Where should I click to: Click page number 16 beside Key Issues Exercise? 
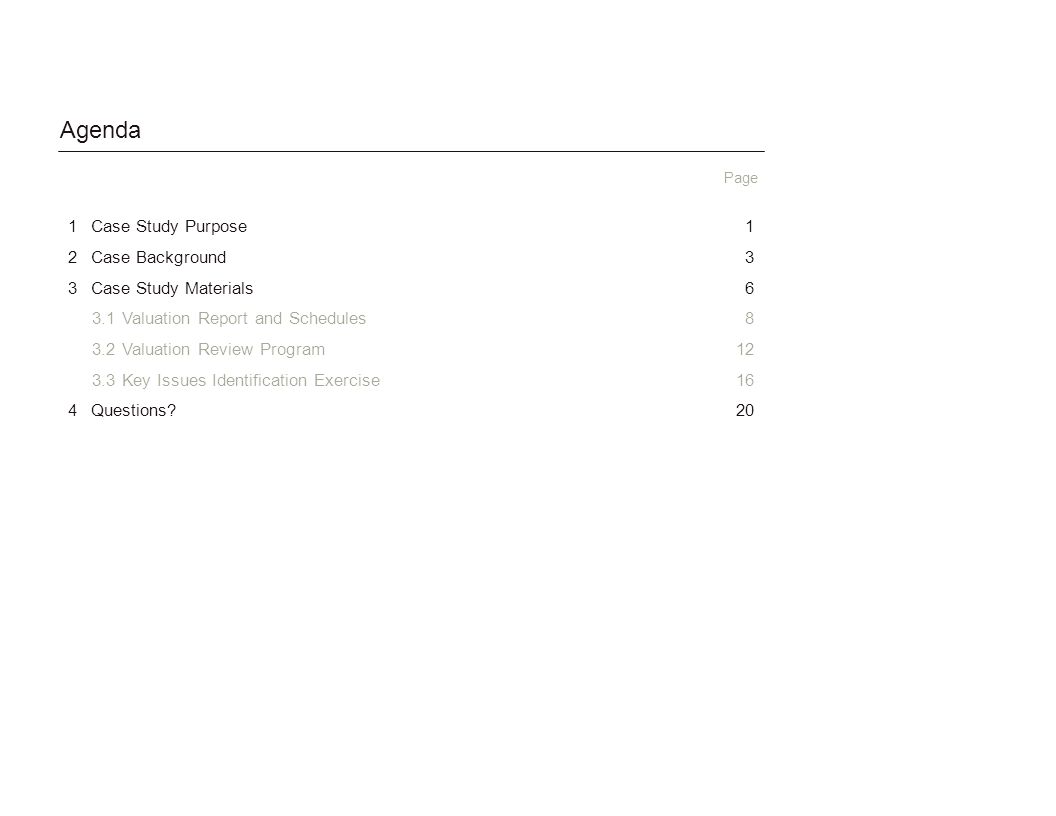745,380
